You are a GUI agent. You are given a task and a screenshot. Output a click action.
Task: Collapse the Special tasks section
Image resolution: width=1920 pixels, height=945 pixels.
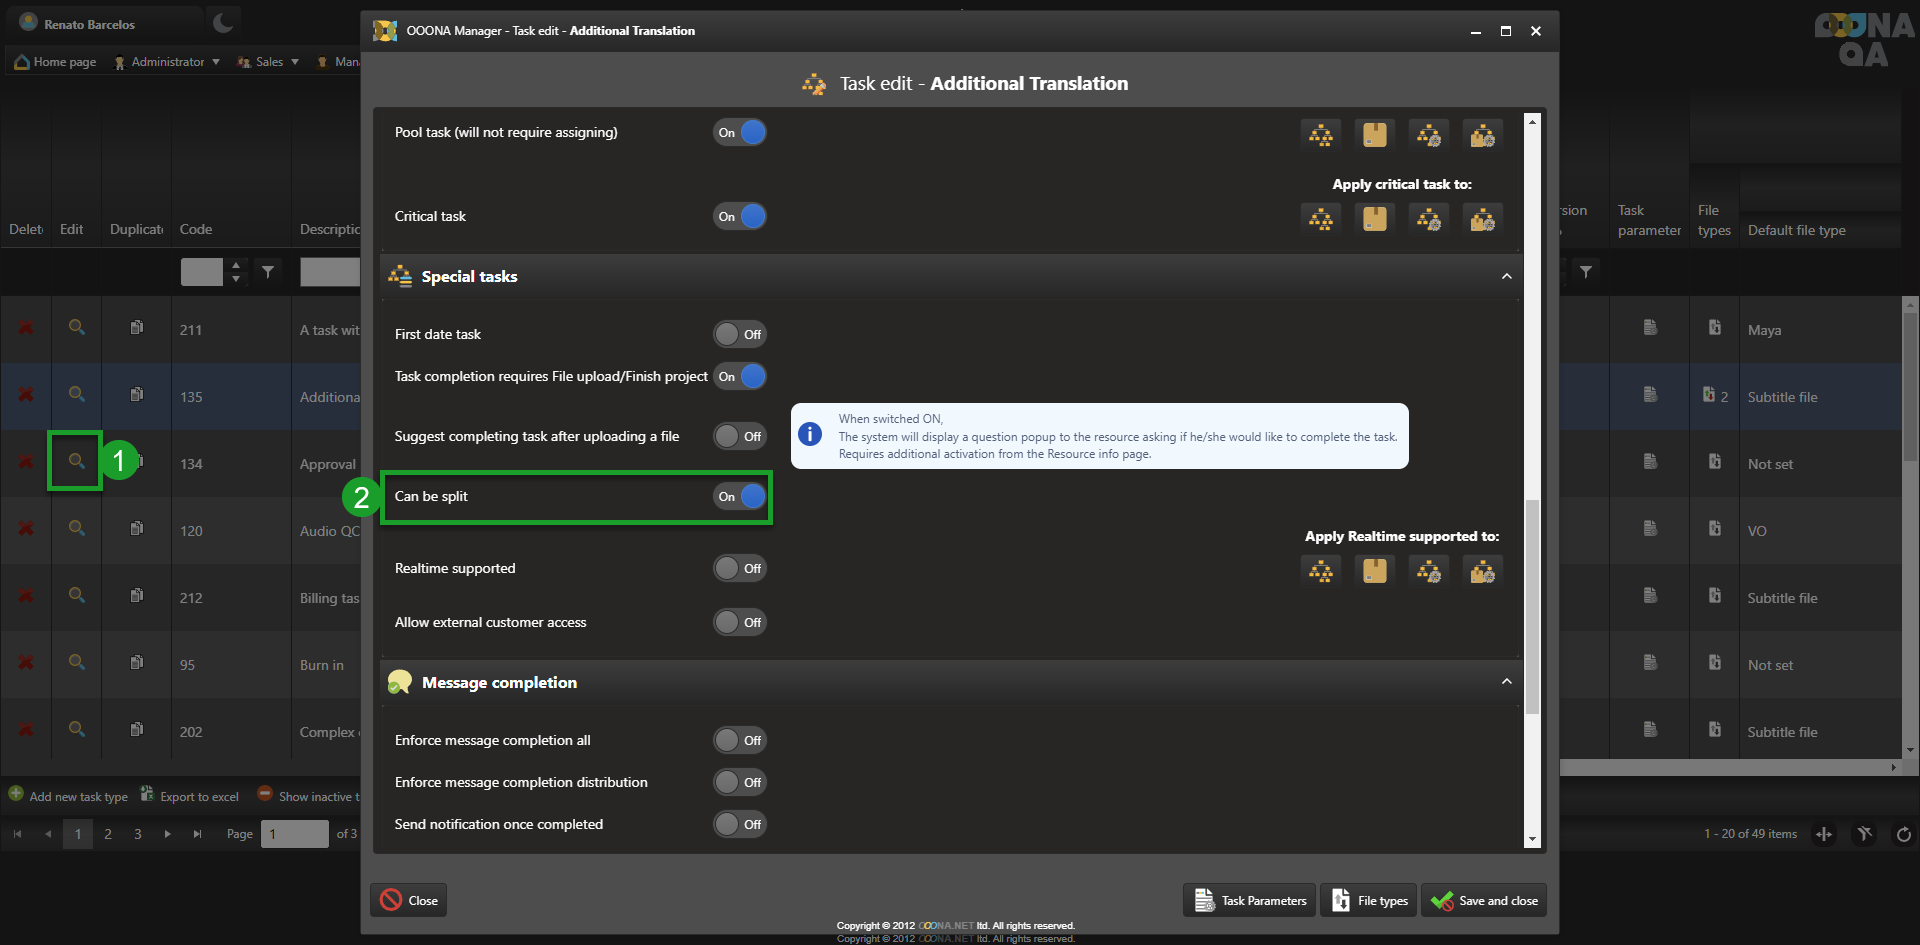(1506, 276)
